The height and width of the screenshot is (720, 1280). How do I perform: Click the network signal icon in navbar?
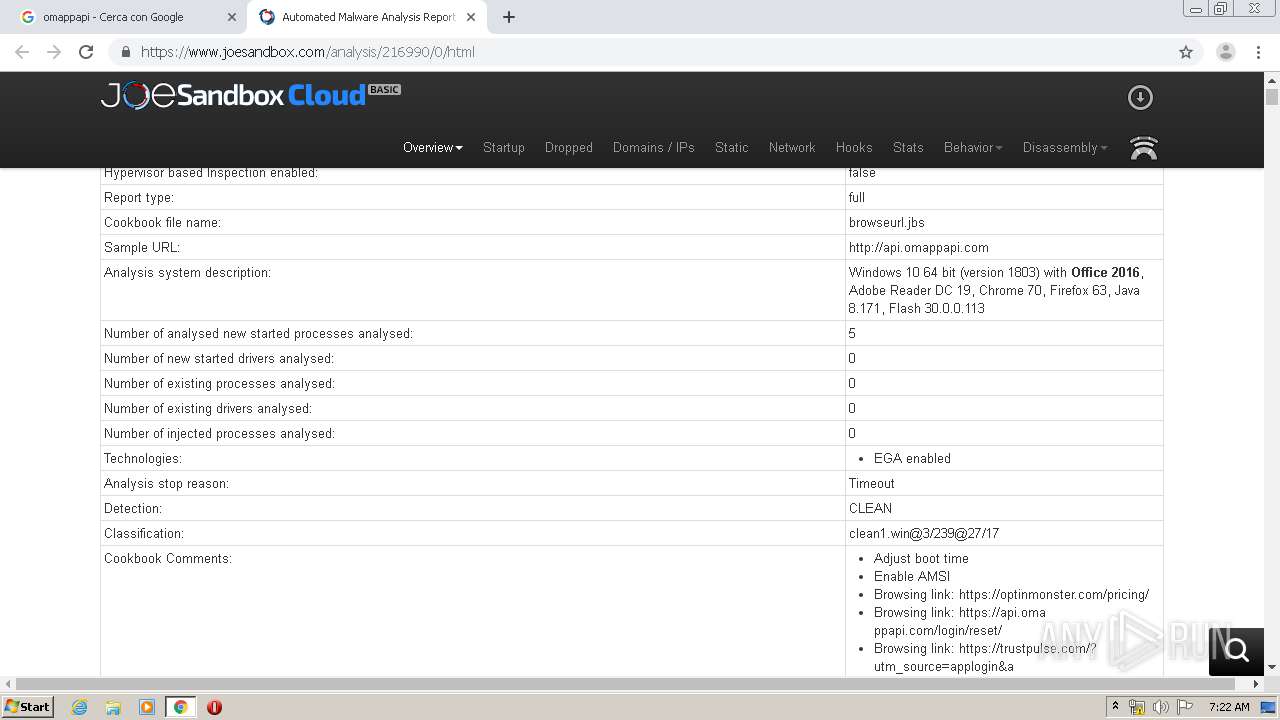(1143, 148)
